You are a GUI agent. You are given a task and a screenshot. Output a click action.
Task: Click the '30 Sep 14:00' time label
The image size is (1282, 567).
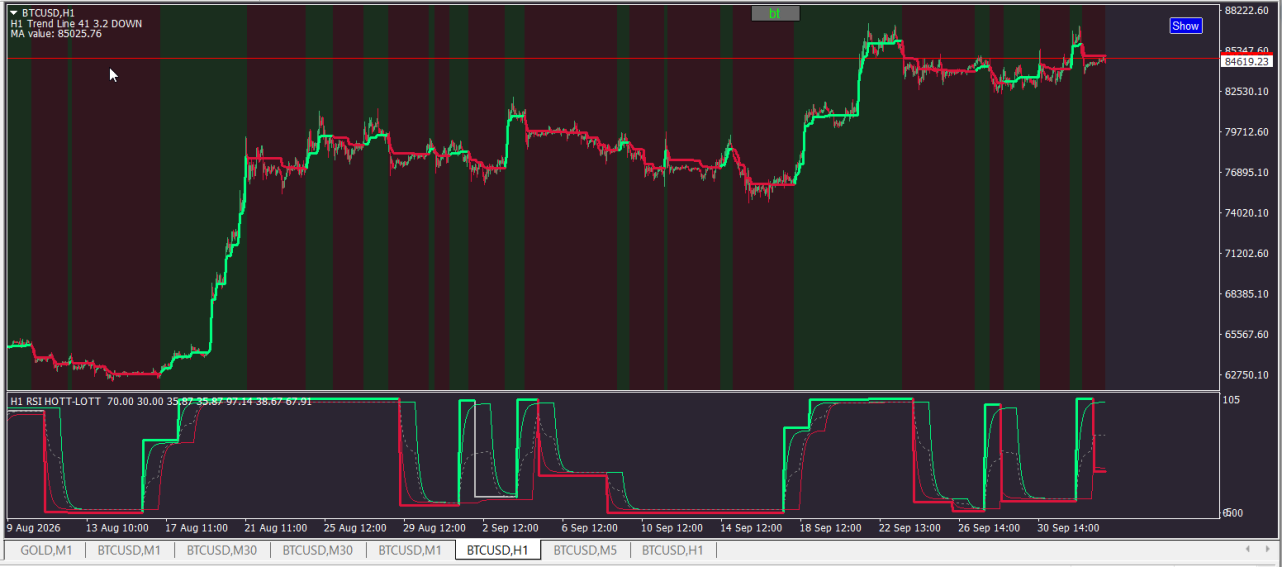(x=1067, y=527)
